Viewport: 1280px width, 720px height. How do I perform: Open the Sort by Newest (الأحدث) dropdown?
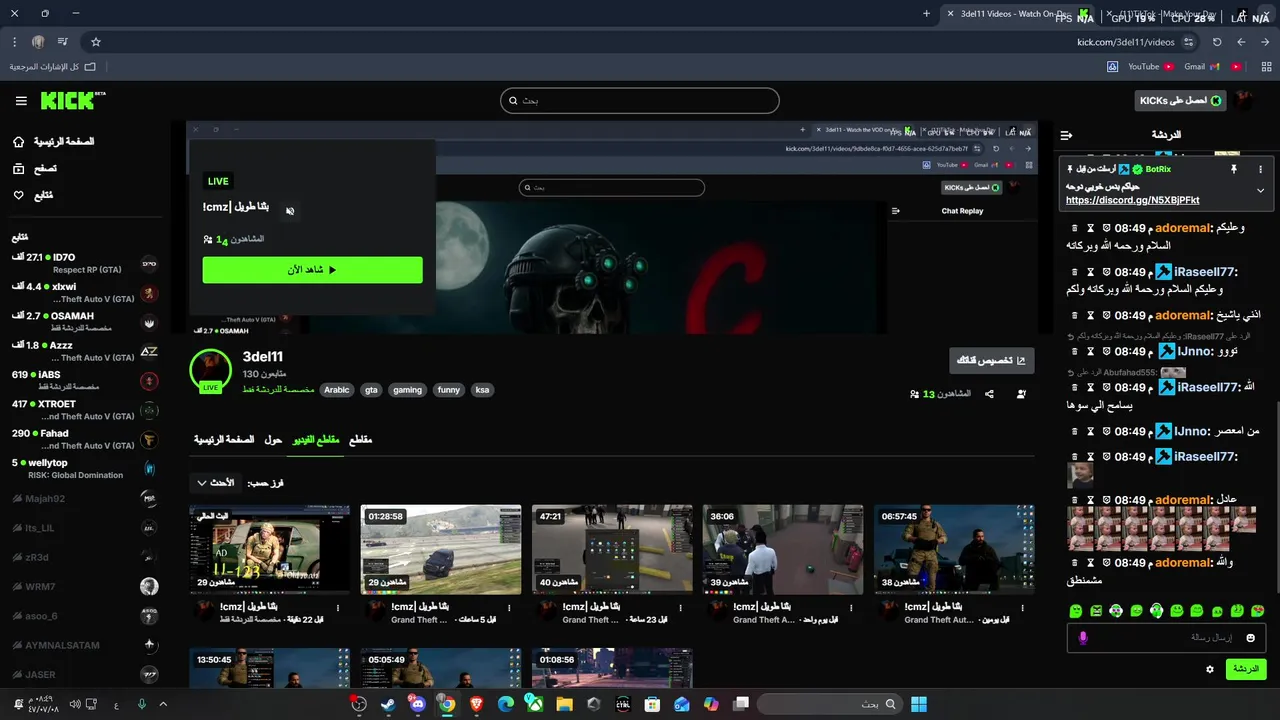(216, 483)
